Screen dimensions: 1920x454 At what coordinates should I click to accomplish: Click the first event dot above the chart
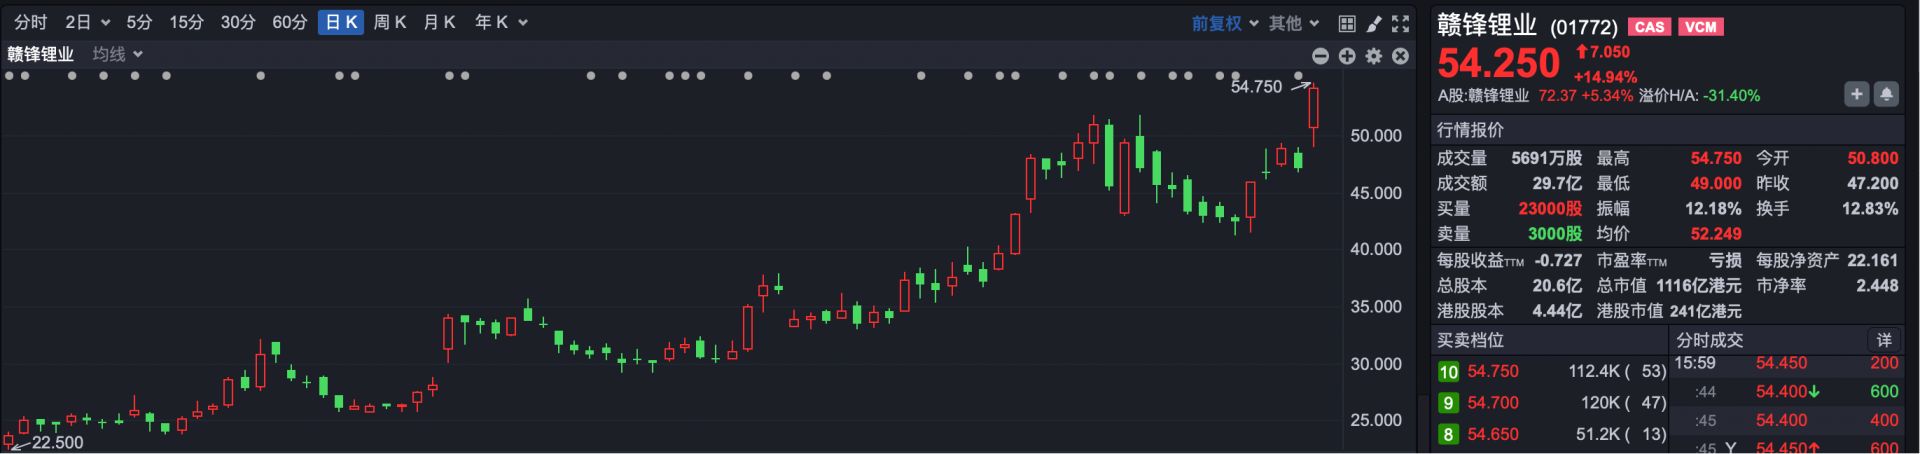click(9, 76)
